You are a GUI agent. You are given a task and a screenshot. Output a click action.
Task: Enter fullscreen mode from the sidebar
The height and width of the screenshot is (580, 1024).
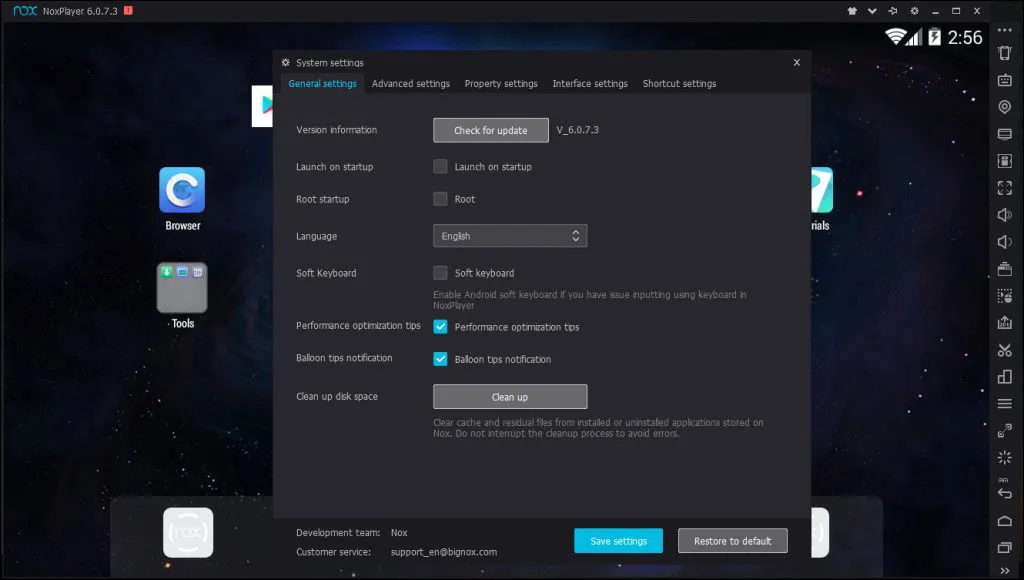(1004, 187)
